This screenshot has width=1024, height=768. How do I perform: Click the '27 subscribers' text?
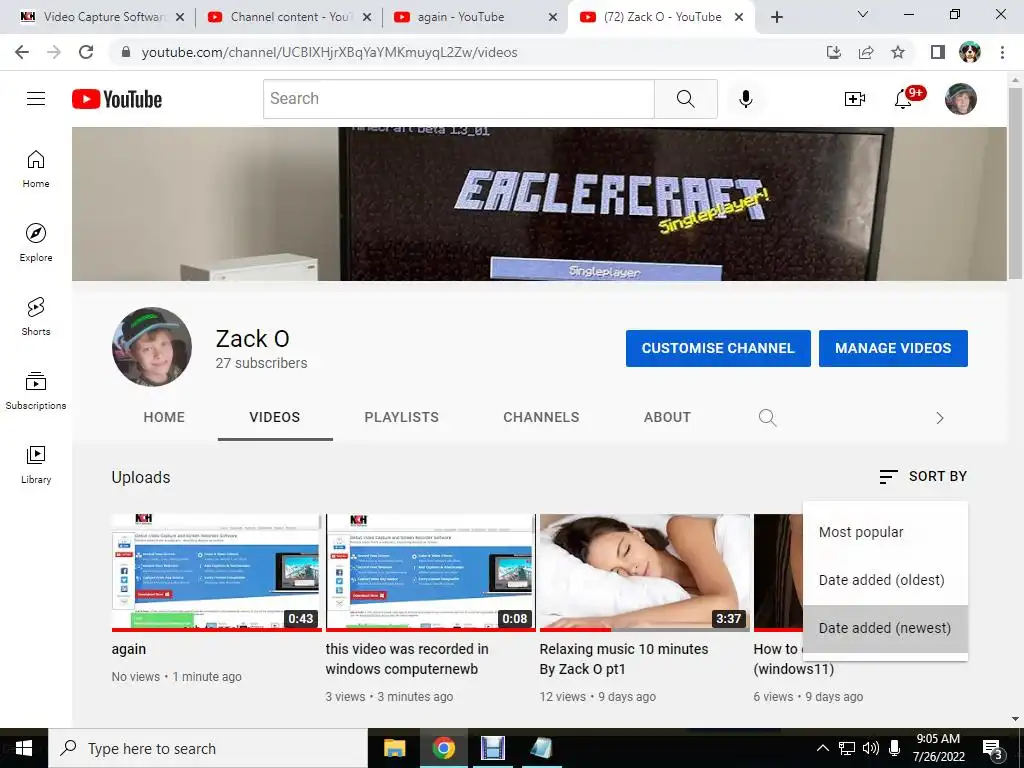[x=261, y=363]
